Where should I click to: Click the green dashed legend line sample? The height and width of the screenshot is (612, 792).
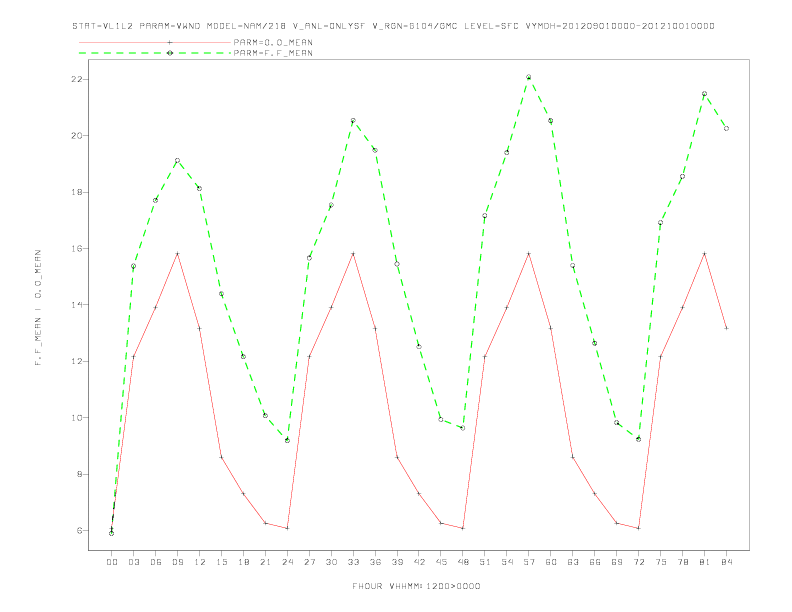pos(155,53)
